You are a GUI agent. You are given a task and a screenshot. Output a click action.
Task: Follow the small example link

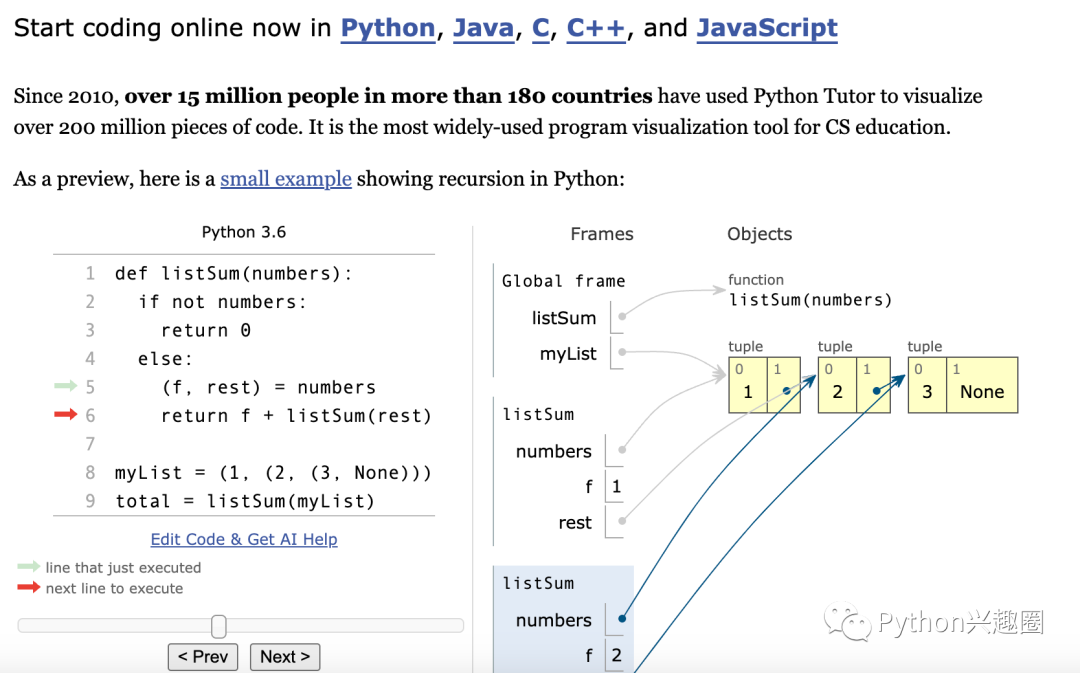[286, 179]
